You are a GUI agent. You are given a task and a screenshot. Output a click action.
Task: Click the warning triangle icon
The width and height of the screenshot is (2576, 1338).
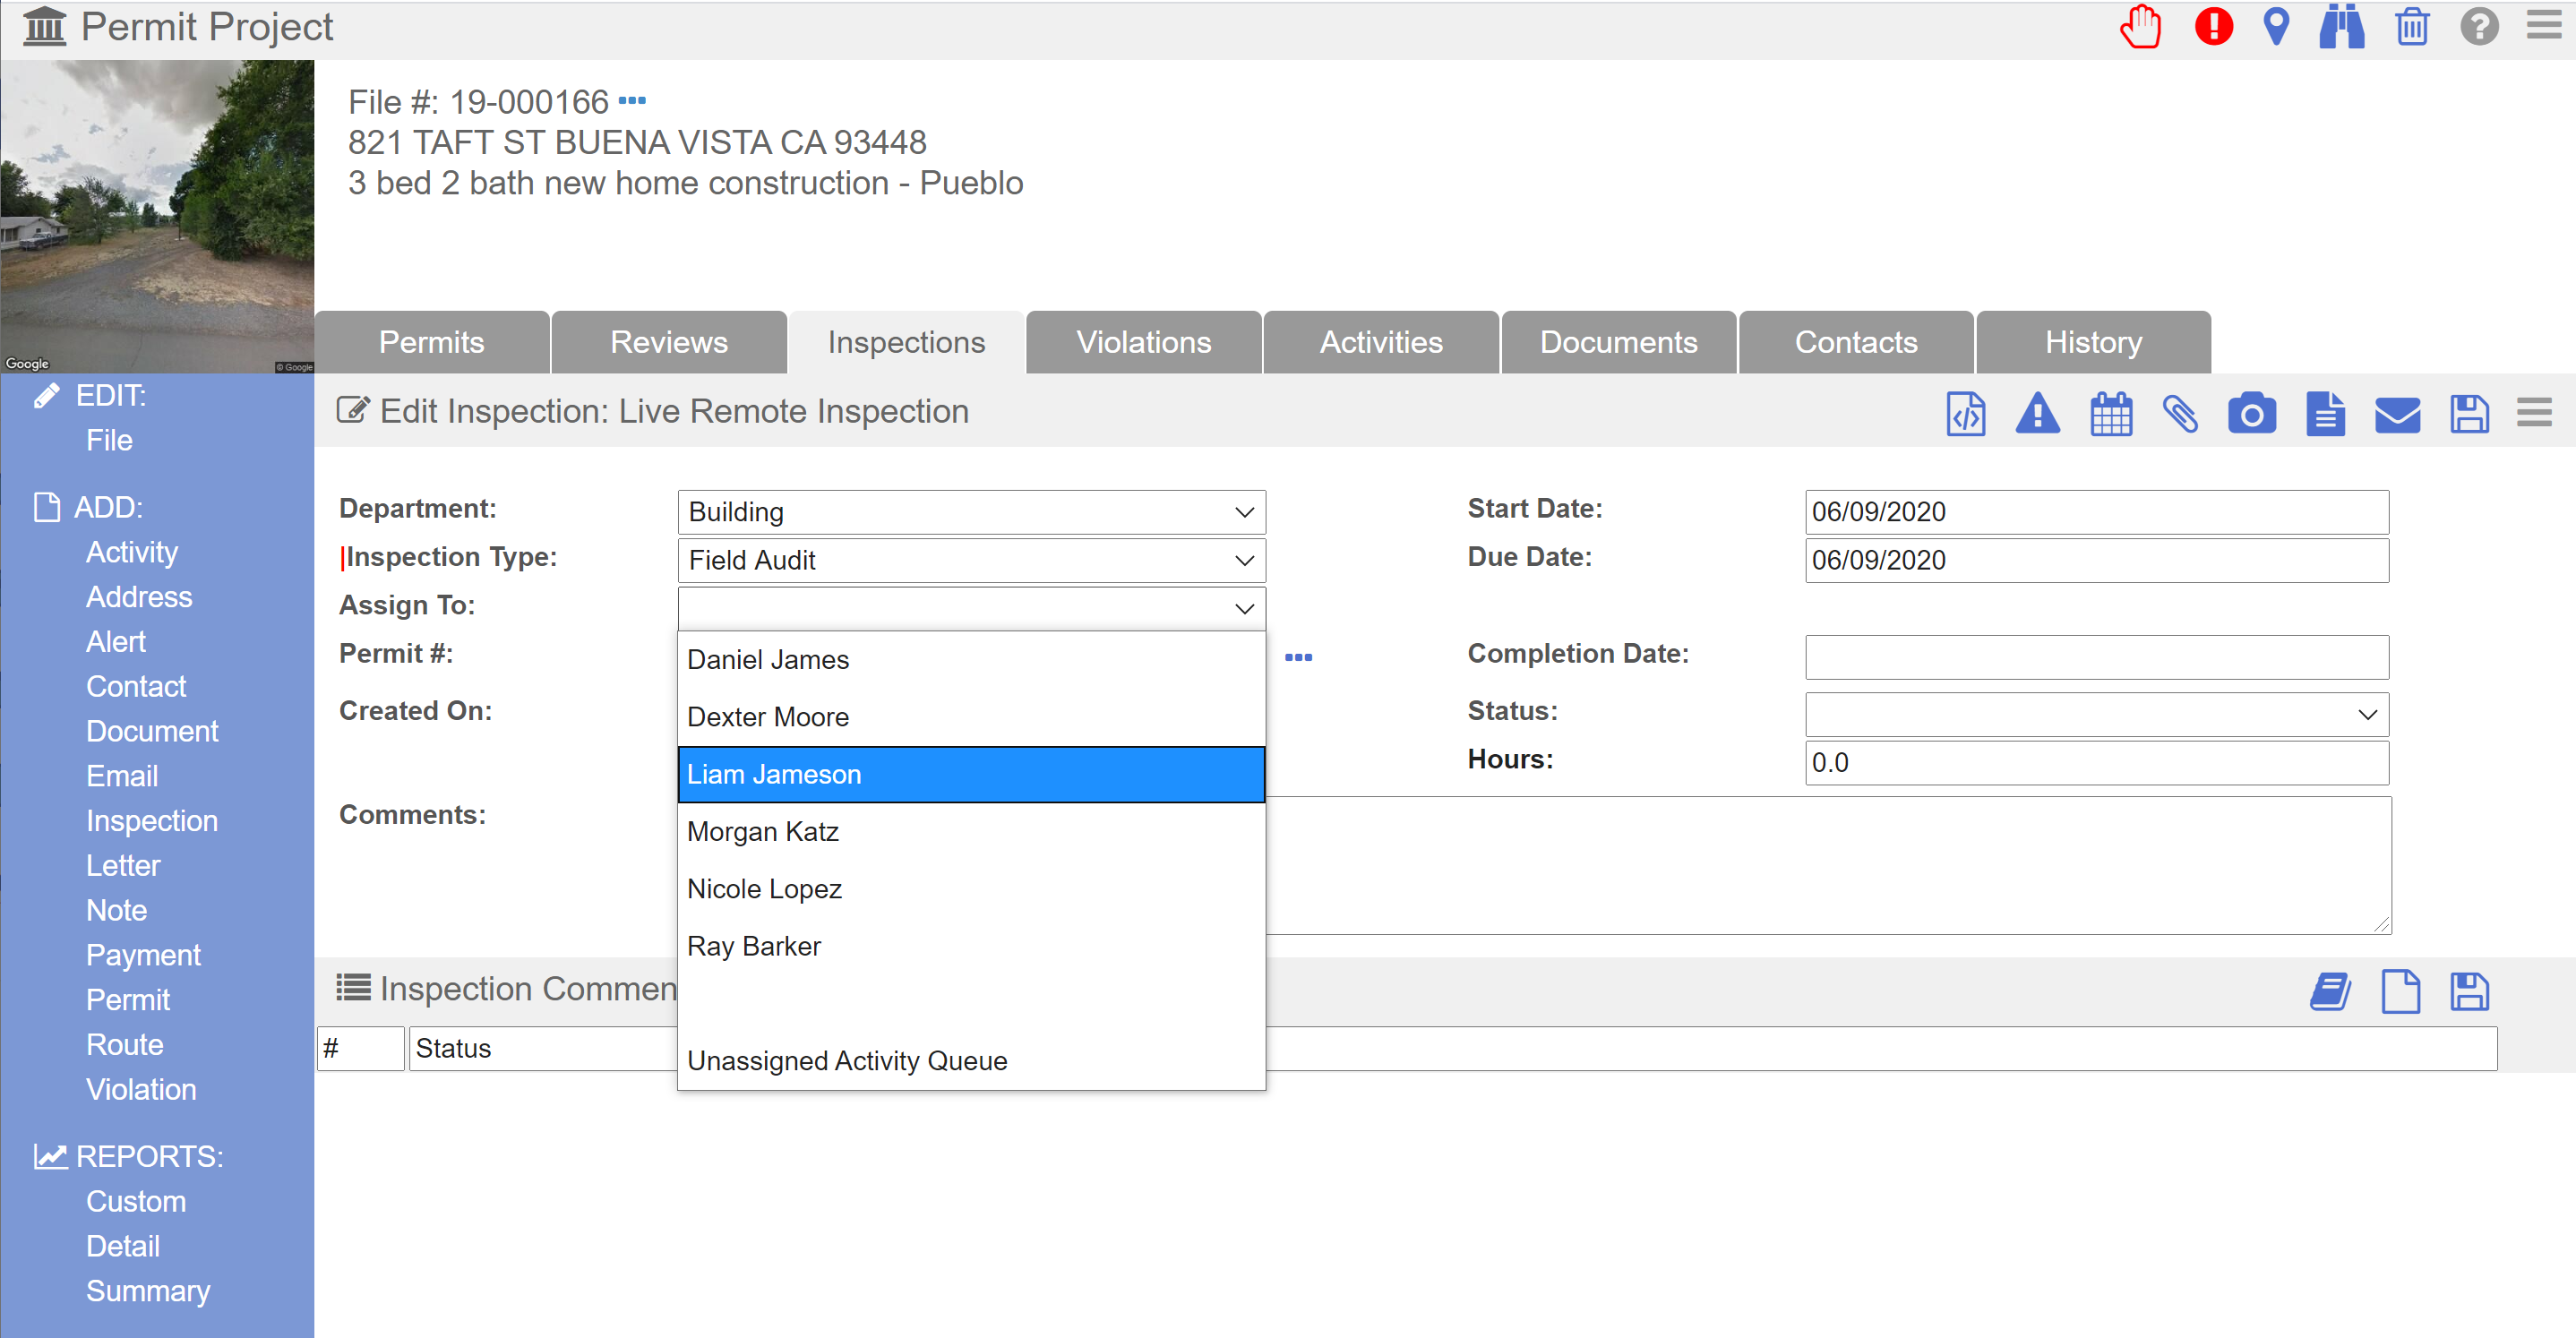coord(2038,413)
